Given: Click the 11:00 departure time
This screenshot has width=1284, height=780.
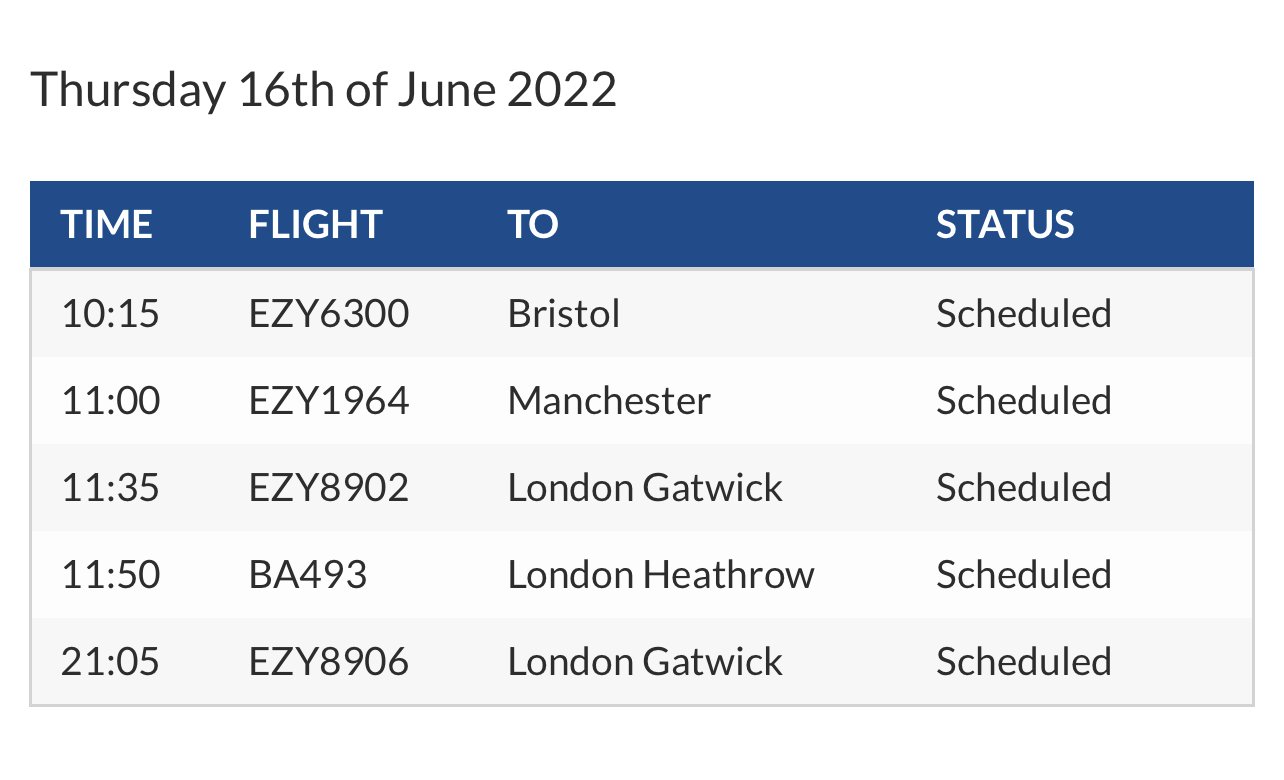Looking at the screenshot, I should (x=110, y=401).
